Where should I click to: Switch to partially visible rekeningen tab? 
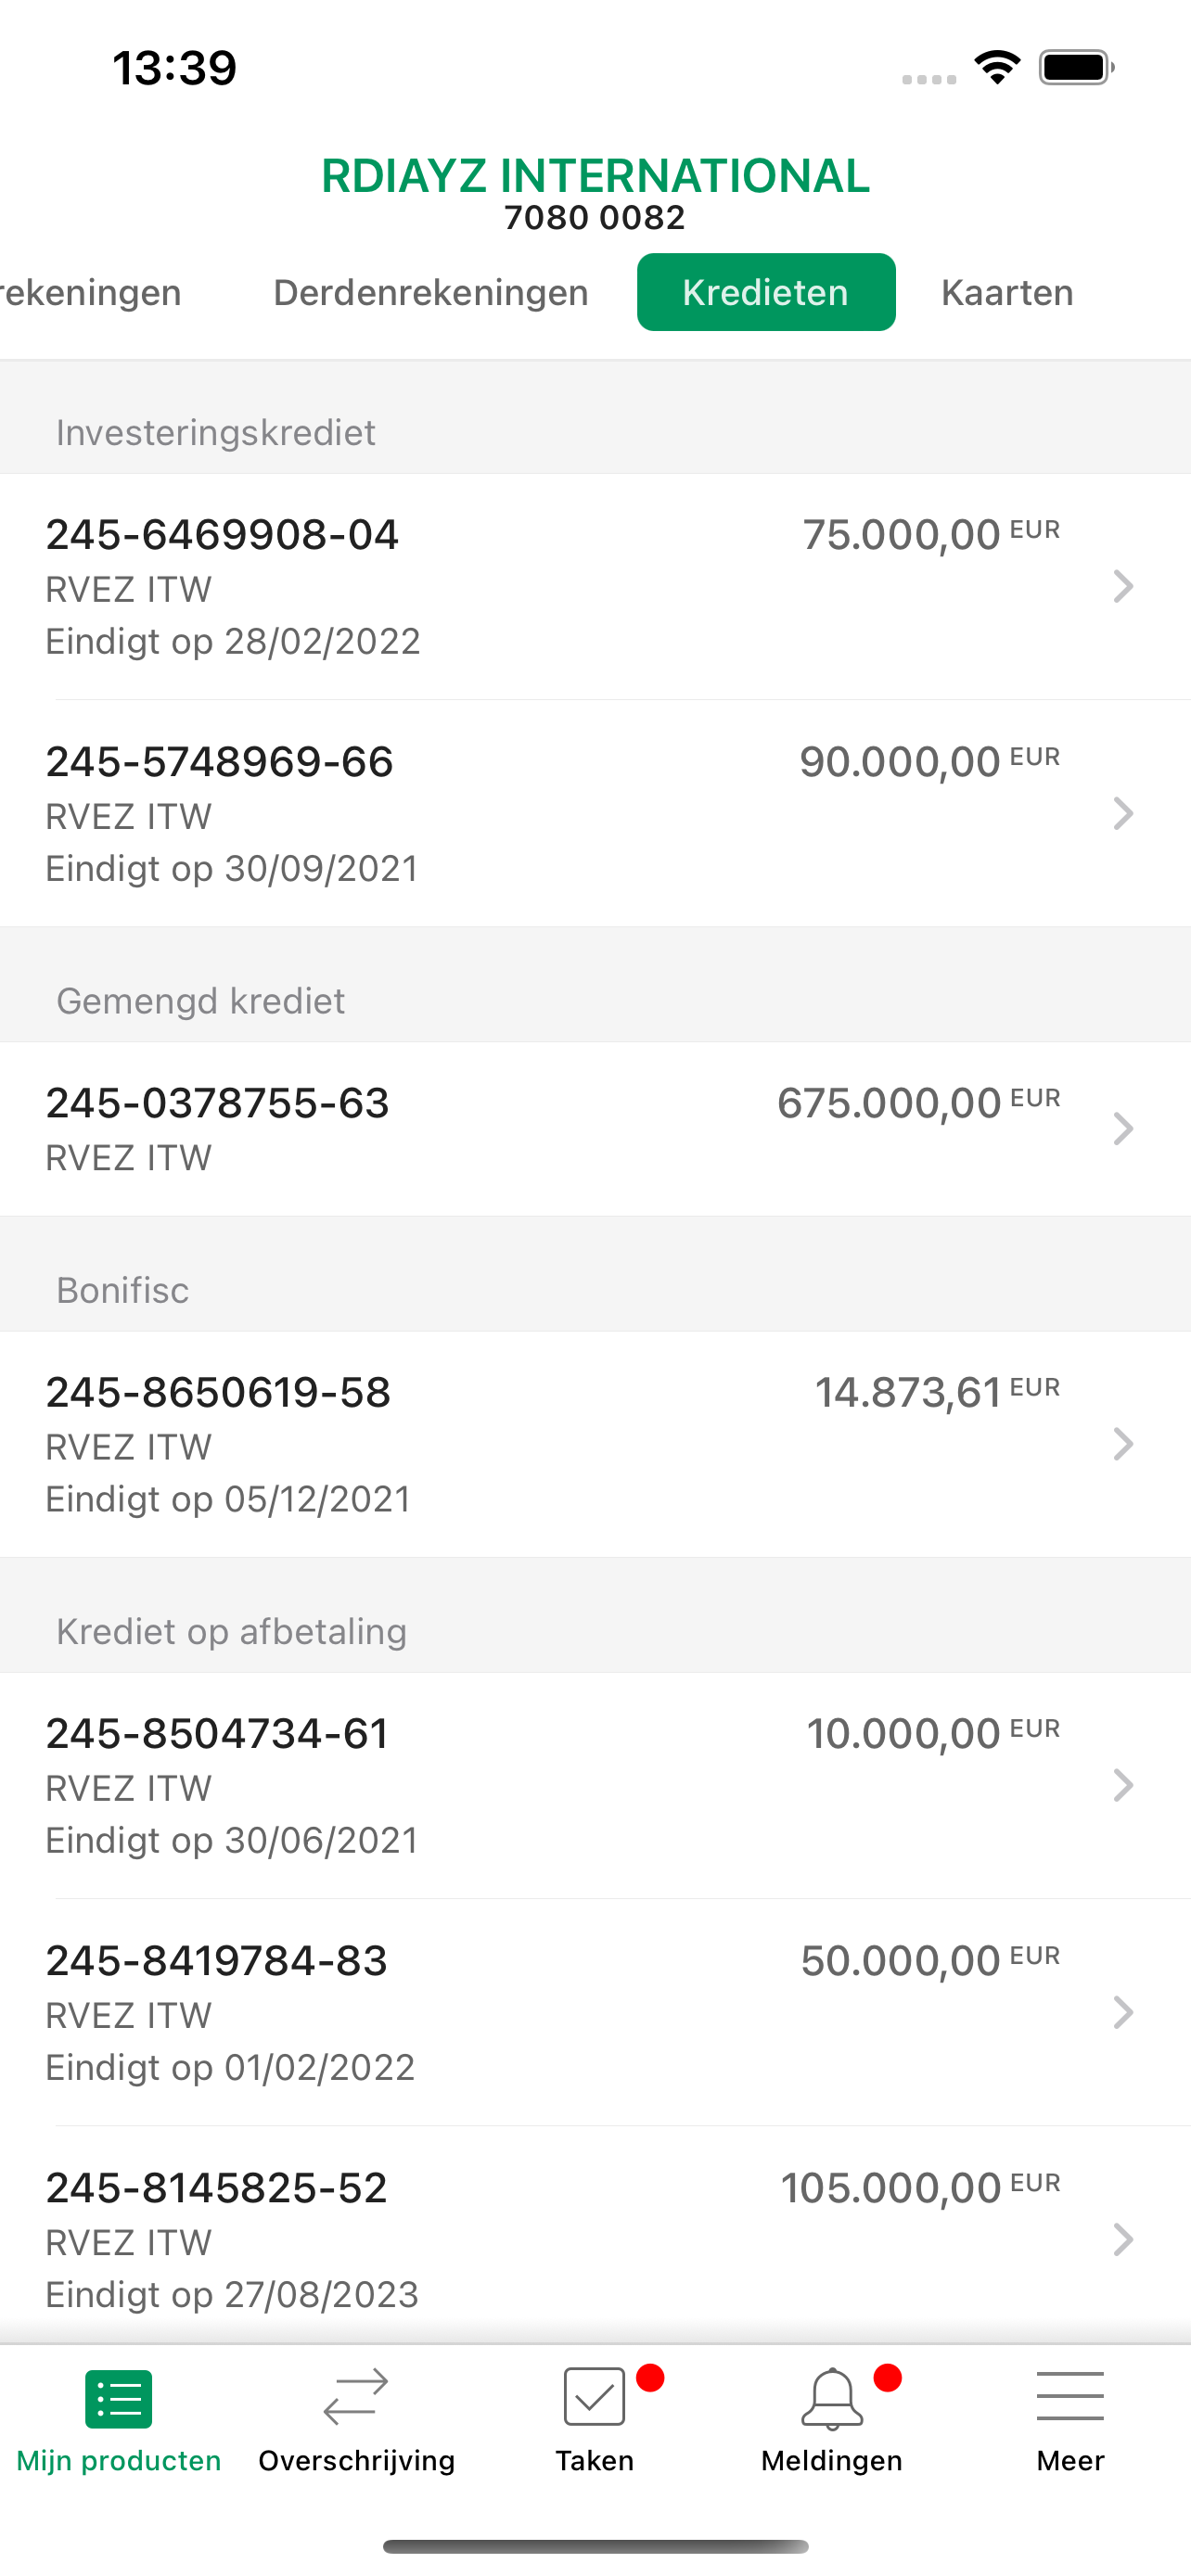(x=90, y=292)
